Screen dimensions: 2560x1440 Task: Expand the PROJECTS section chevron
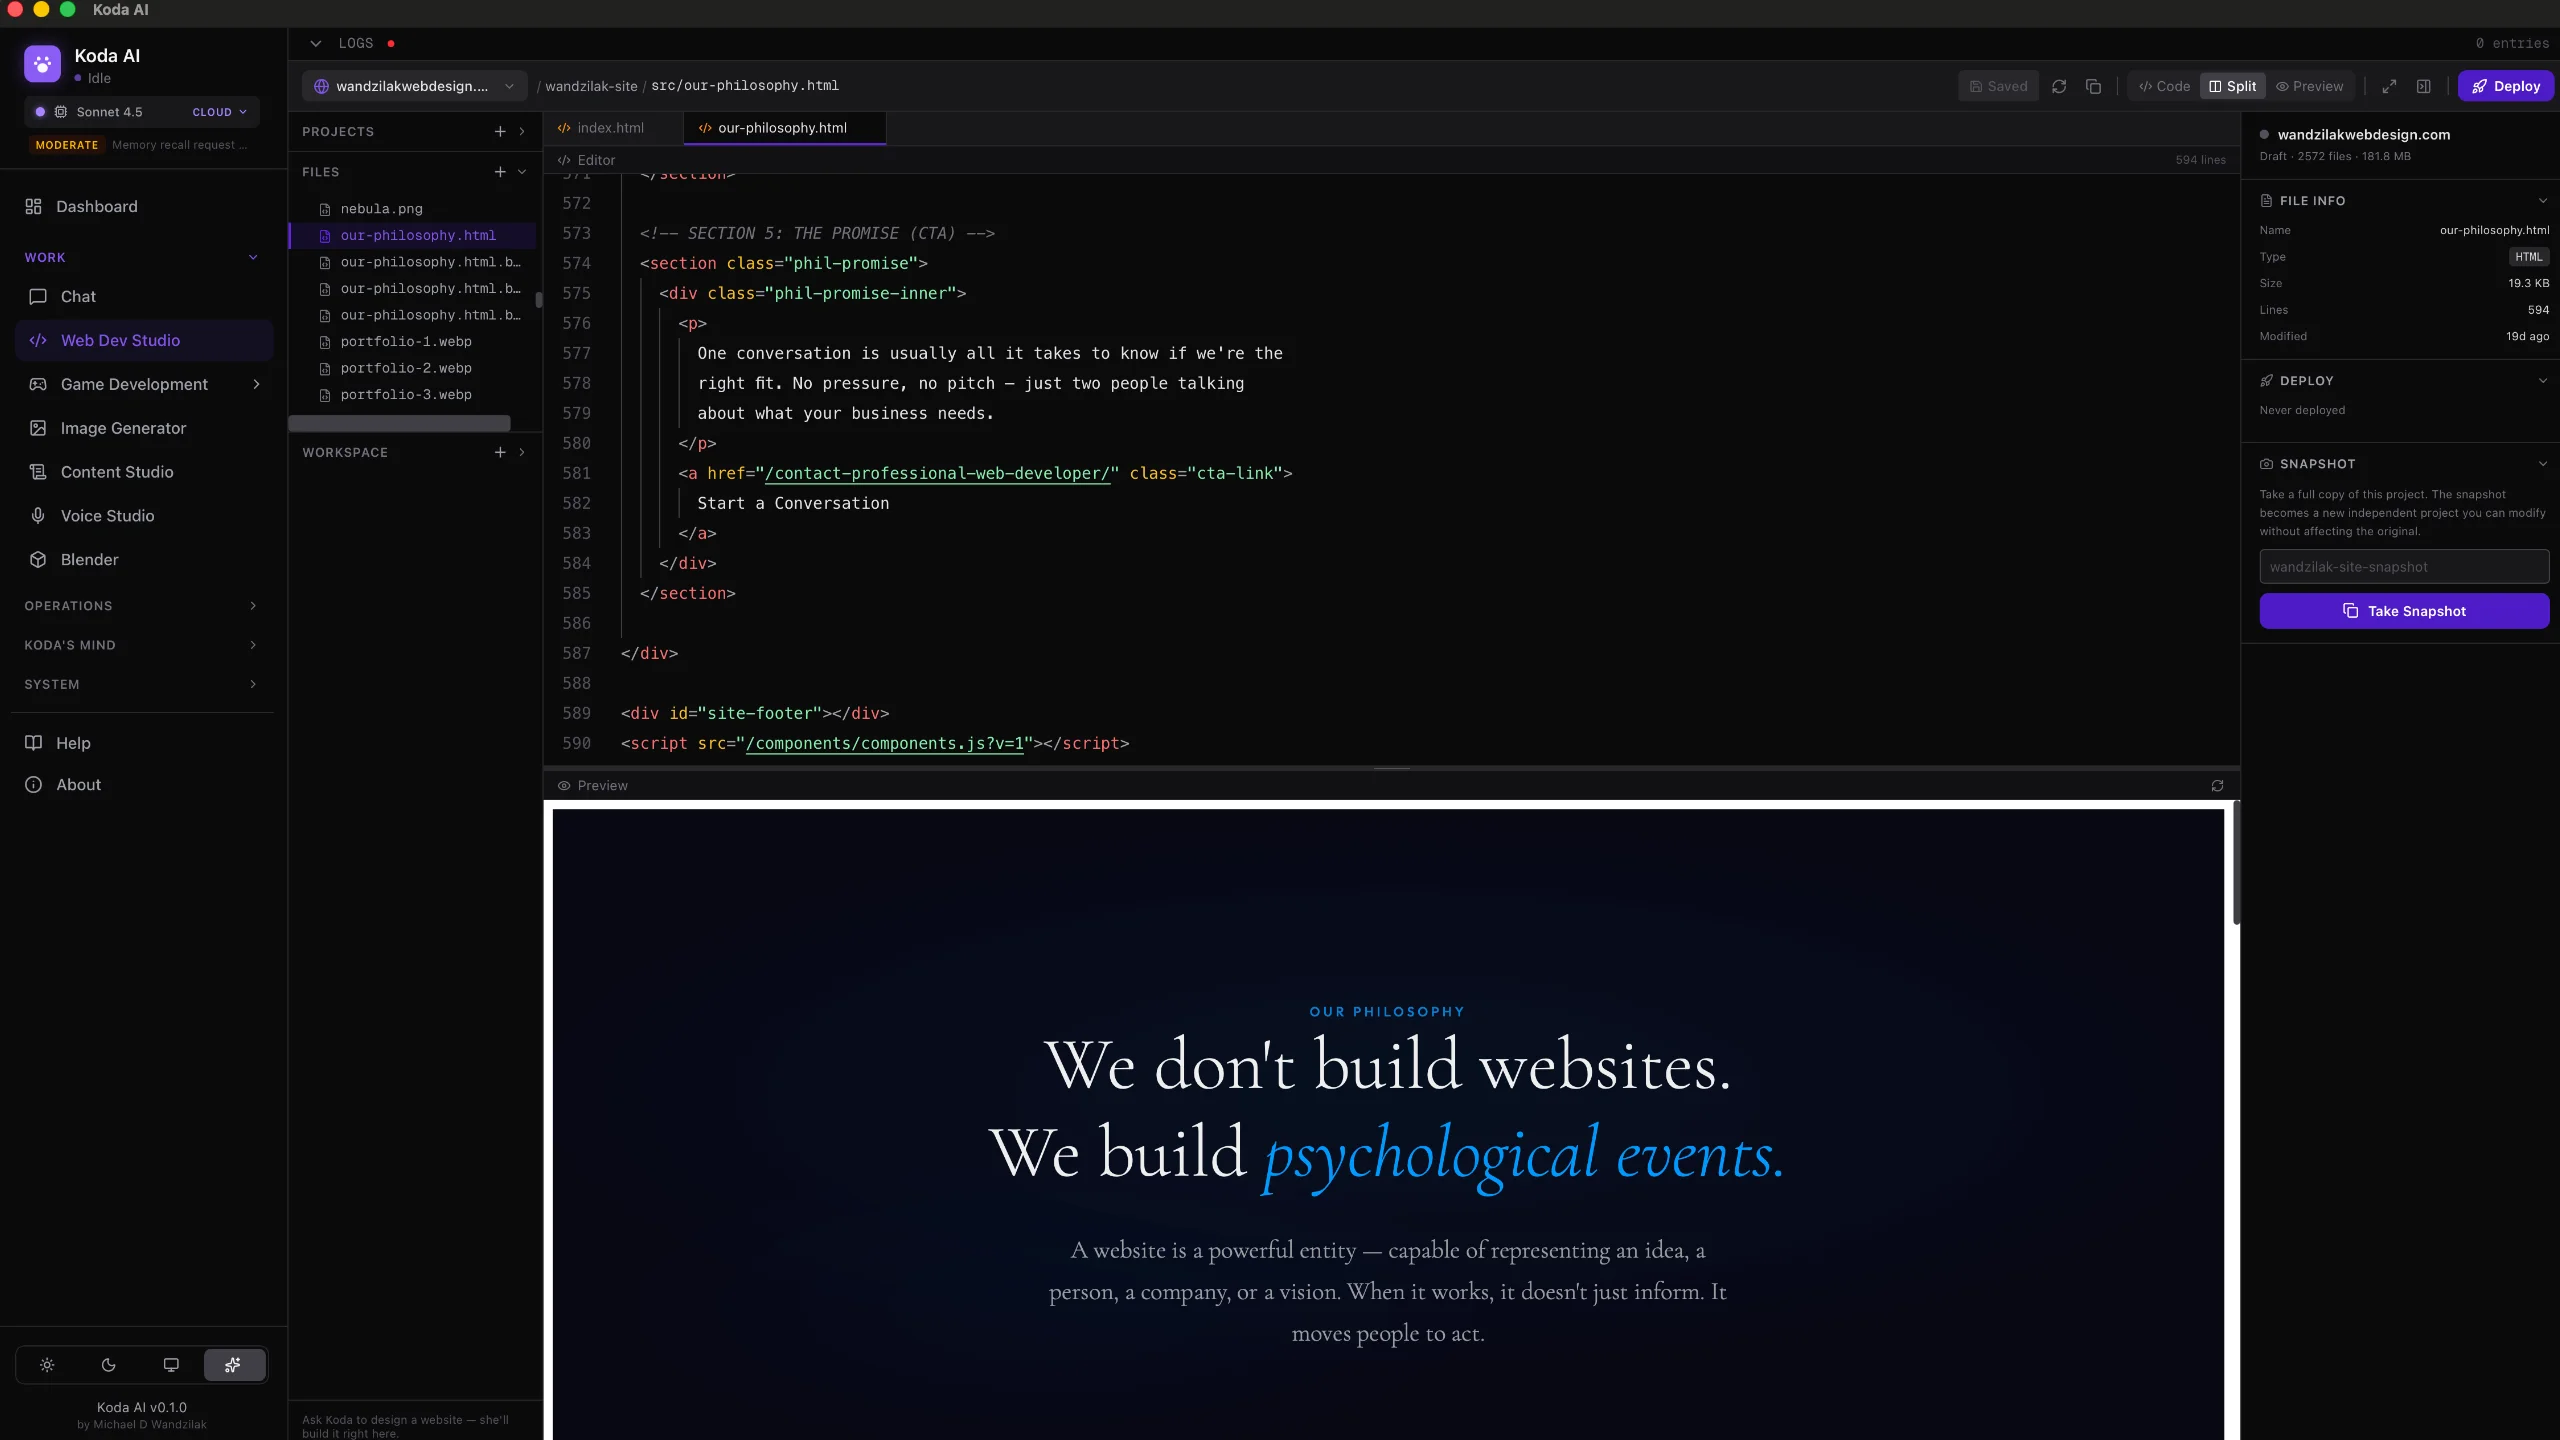click(x=522, y=131)
